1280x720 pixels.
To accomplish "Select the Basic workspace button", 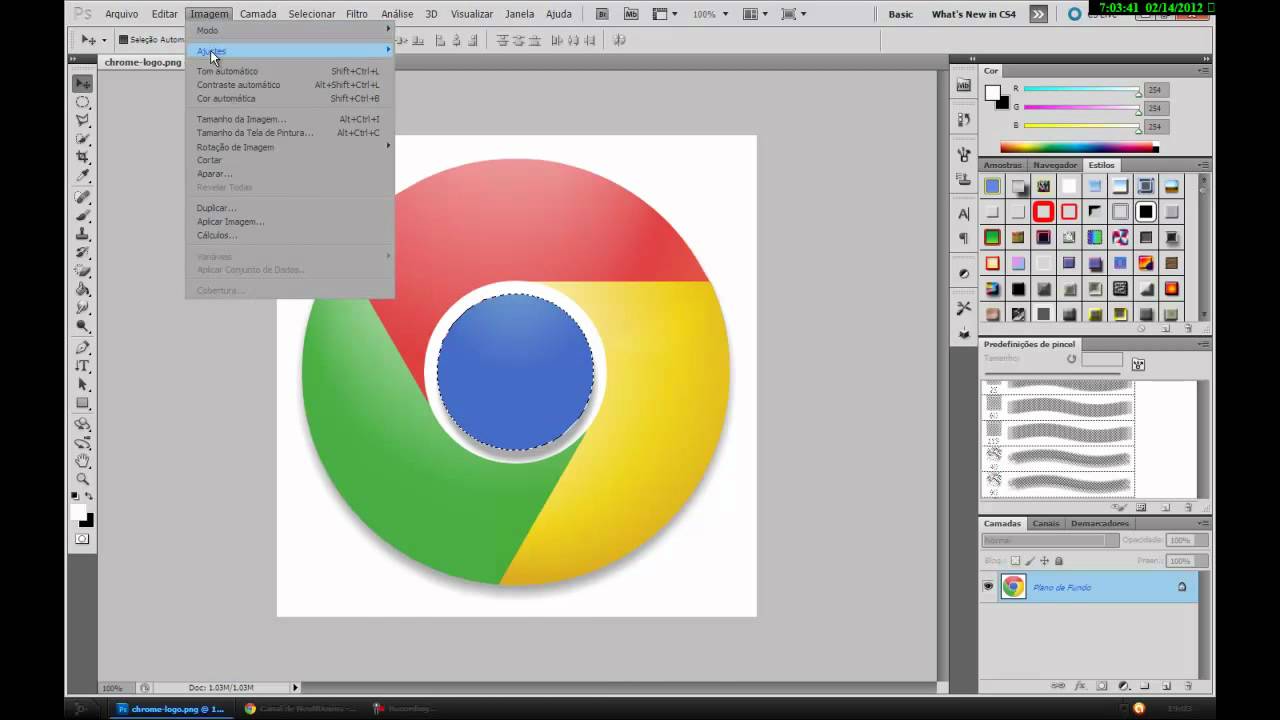I will coord(900,14).
